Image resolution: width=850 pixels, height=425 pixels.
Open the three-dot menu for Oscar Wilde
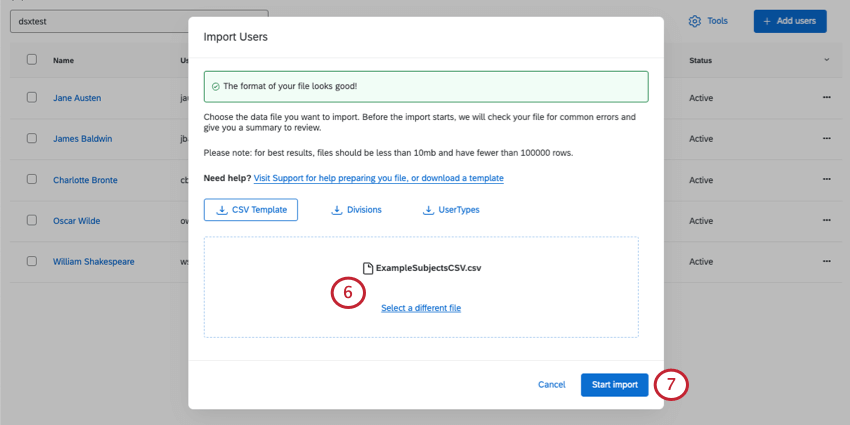[x=827, y=221]
